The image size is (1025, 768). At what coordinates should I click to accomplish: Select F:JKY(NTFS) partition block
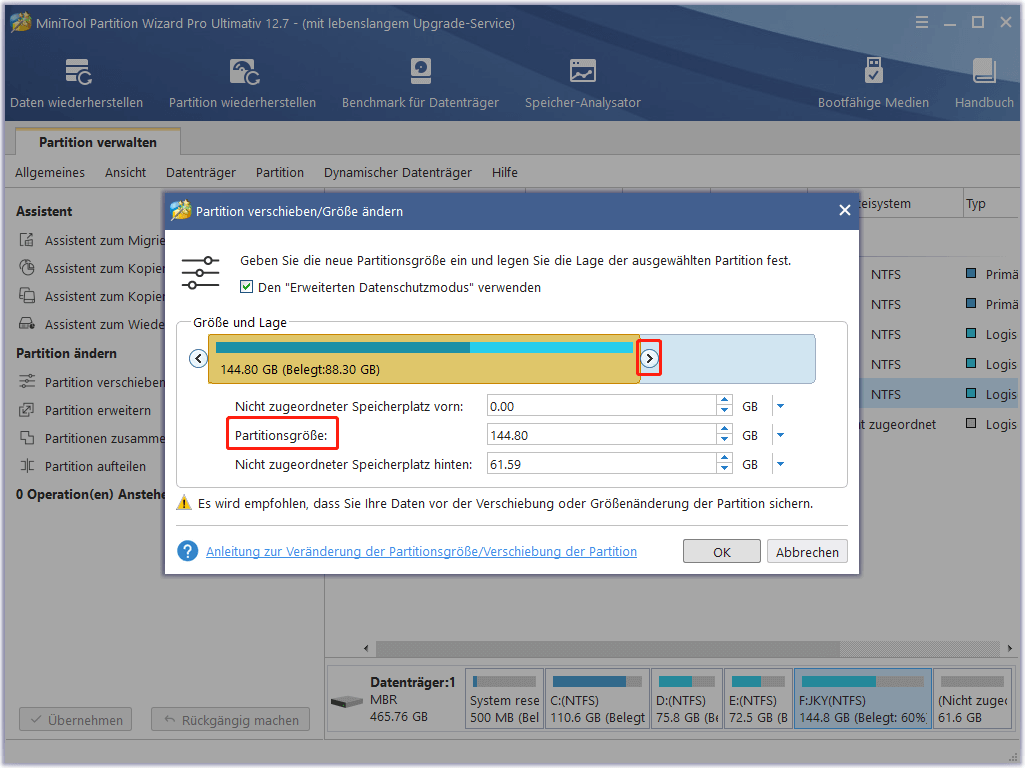tap(863, 699)
